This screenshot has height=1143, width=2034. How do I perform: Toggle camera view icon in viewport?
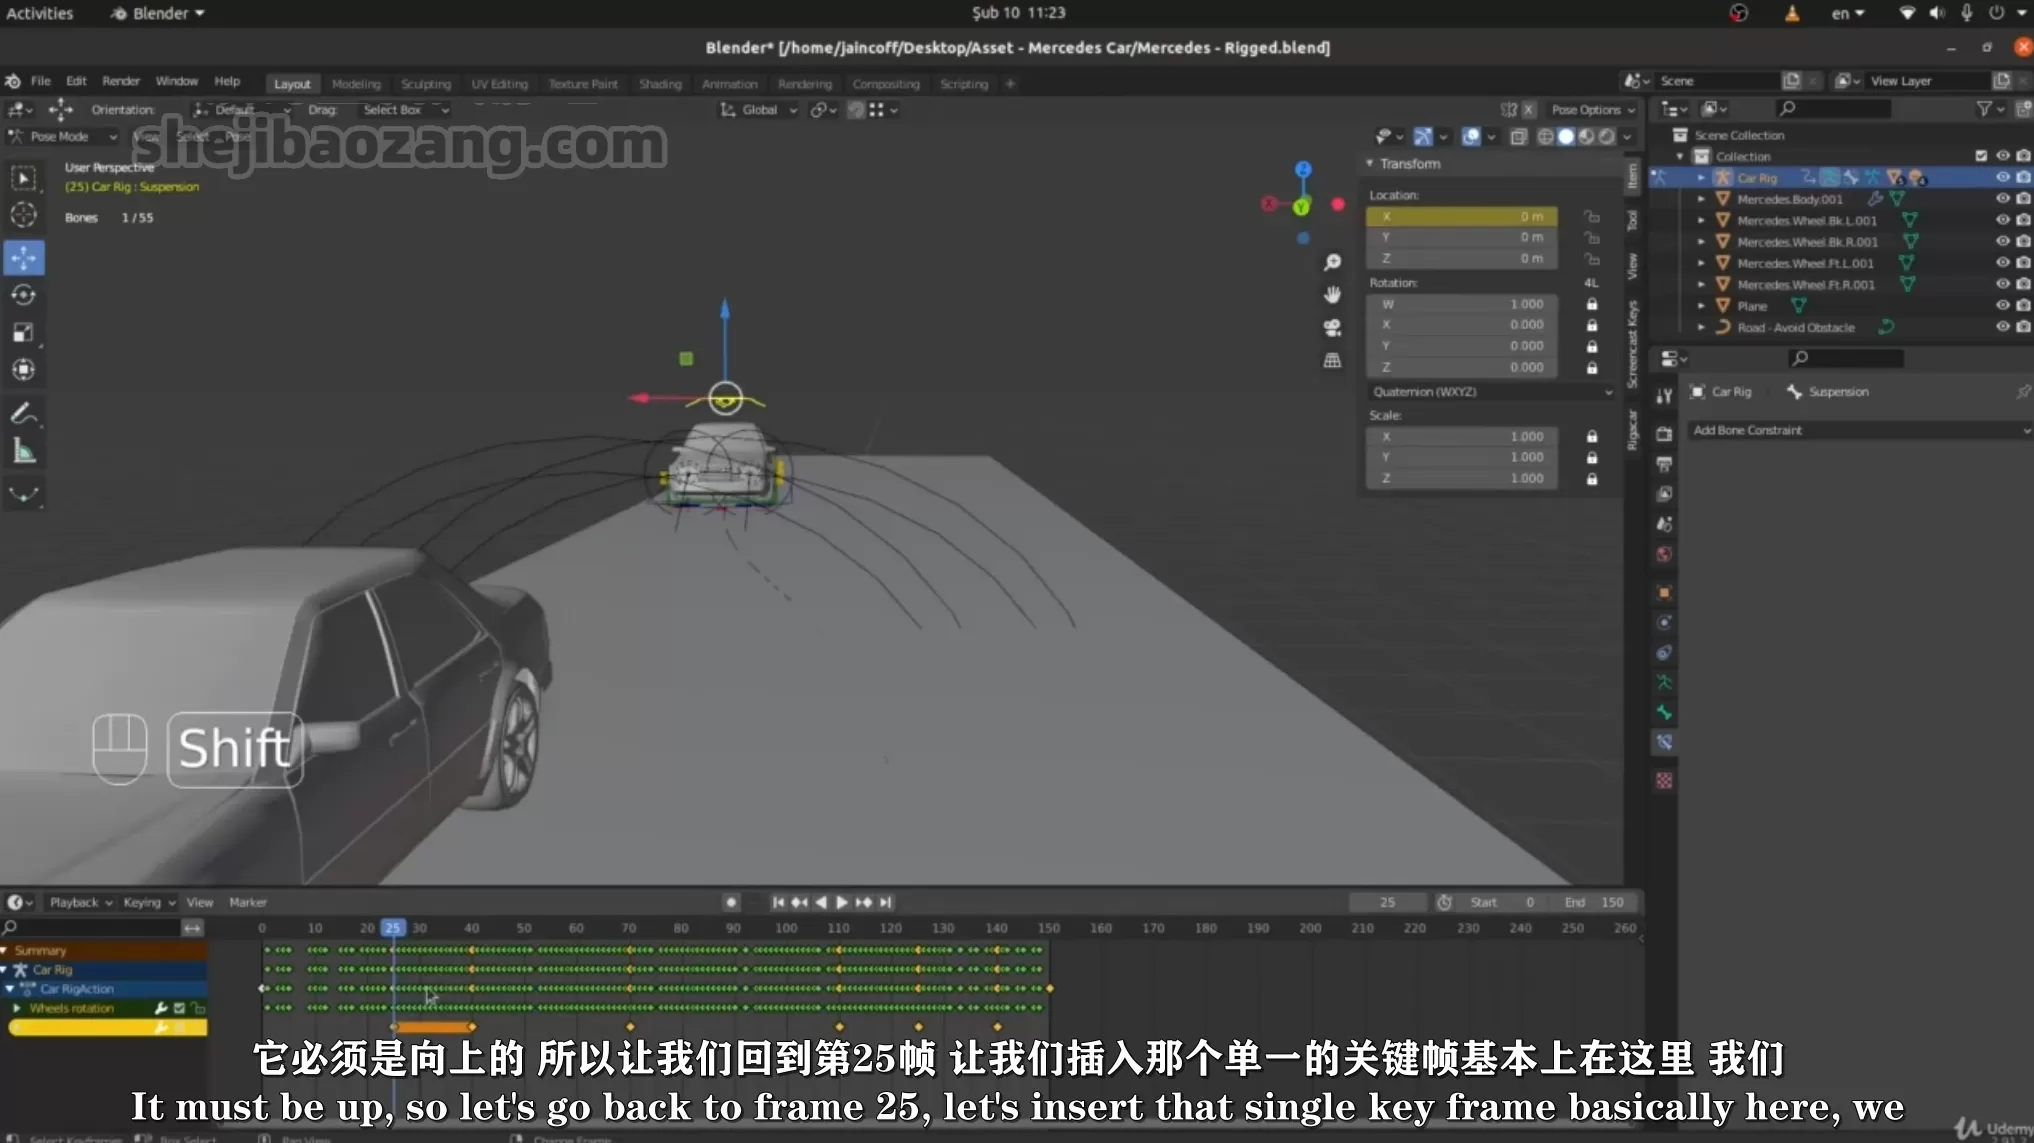pyautogui.click(x=1332, y=328)
